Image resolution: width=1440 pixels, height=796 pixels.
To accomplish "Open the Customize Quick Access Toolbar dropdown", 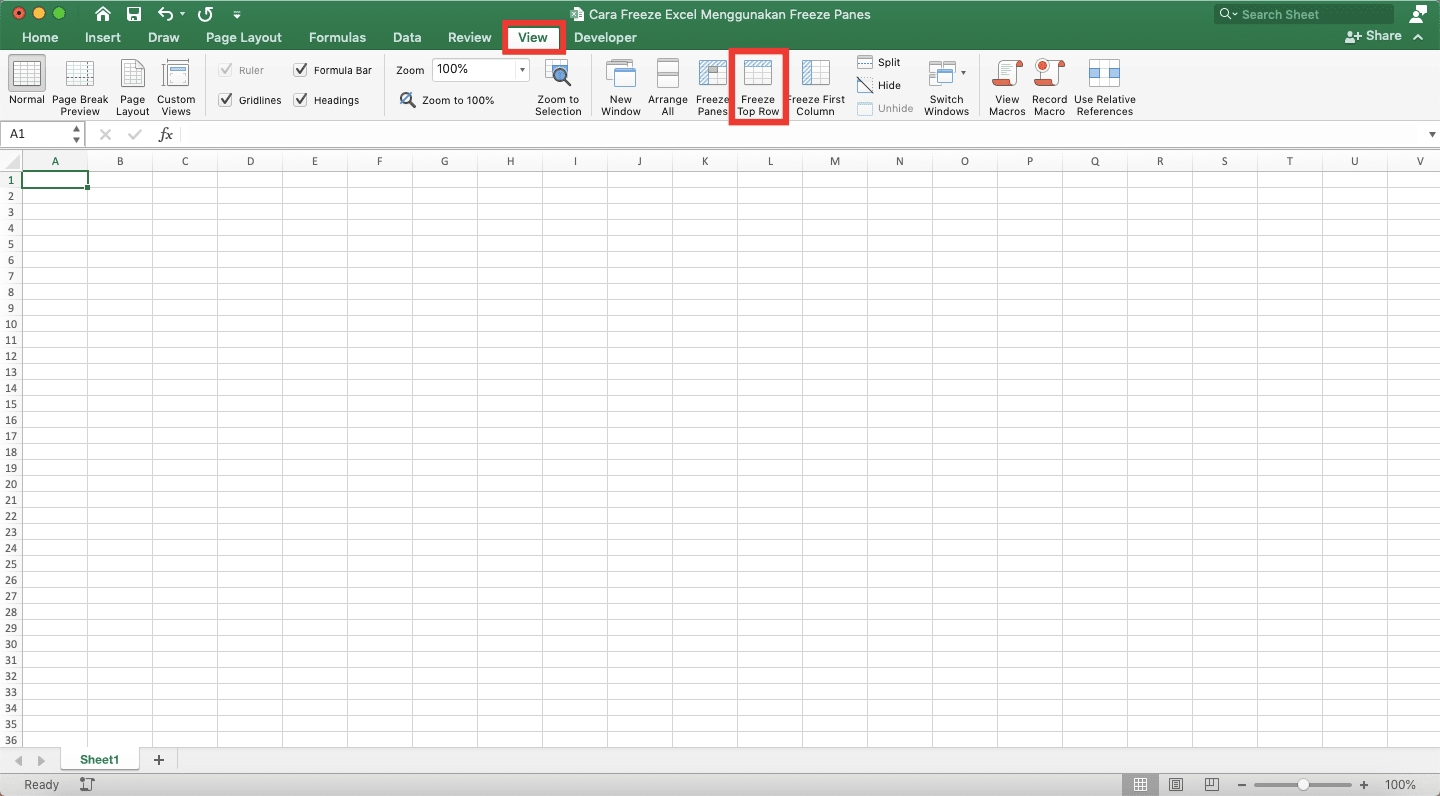I will coord(237,15).
